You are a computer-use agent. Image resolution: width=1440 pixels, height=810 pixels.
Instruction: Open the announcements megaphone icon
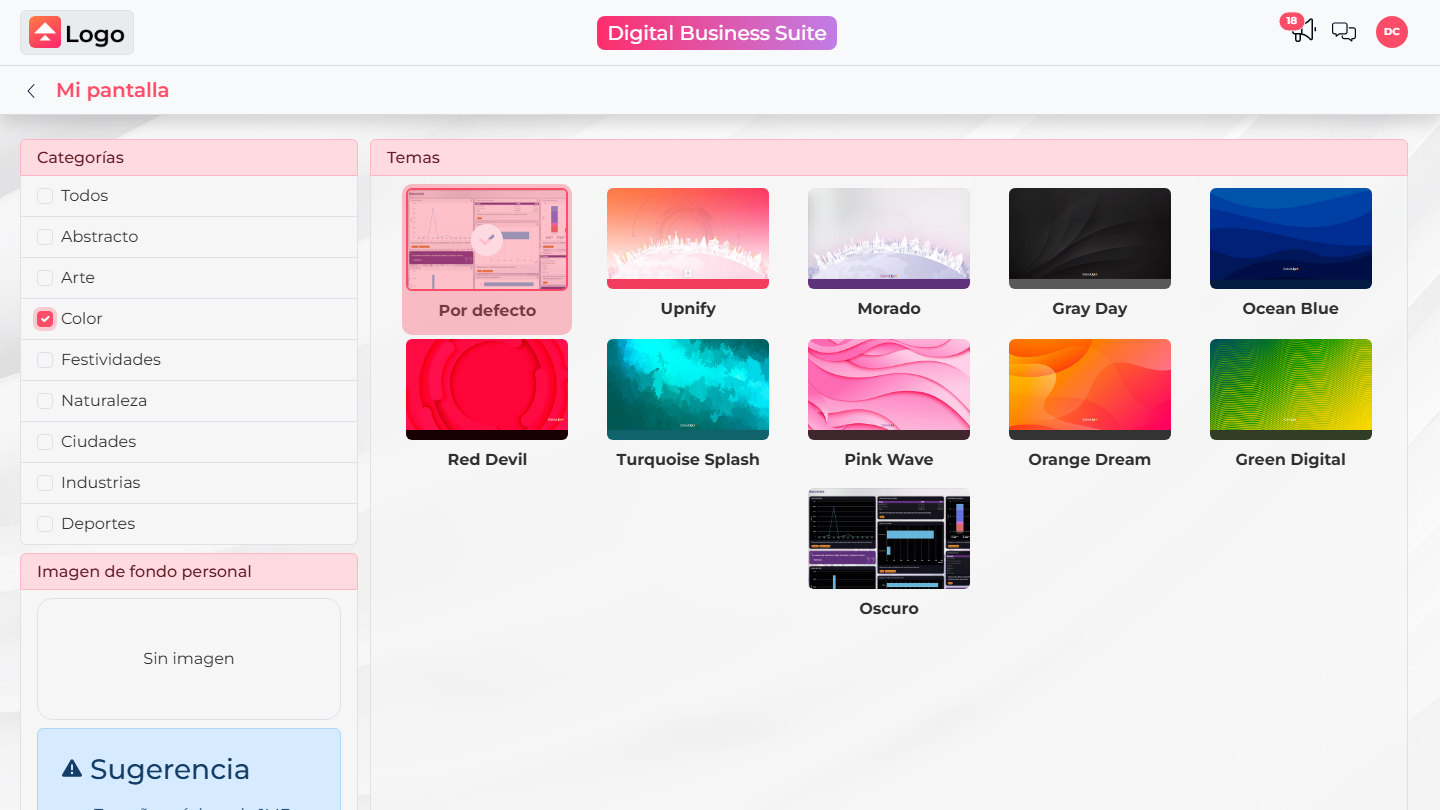(x=1303, y=32)
